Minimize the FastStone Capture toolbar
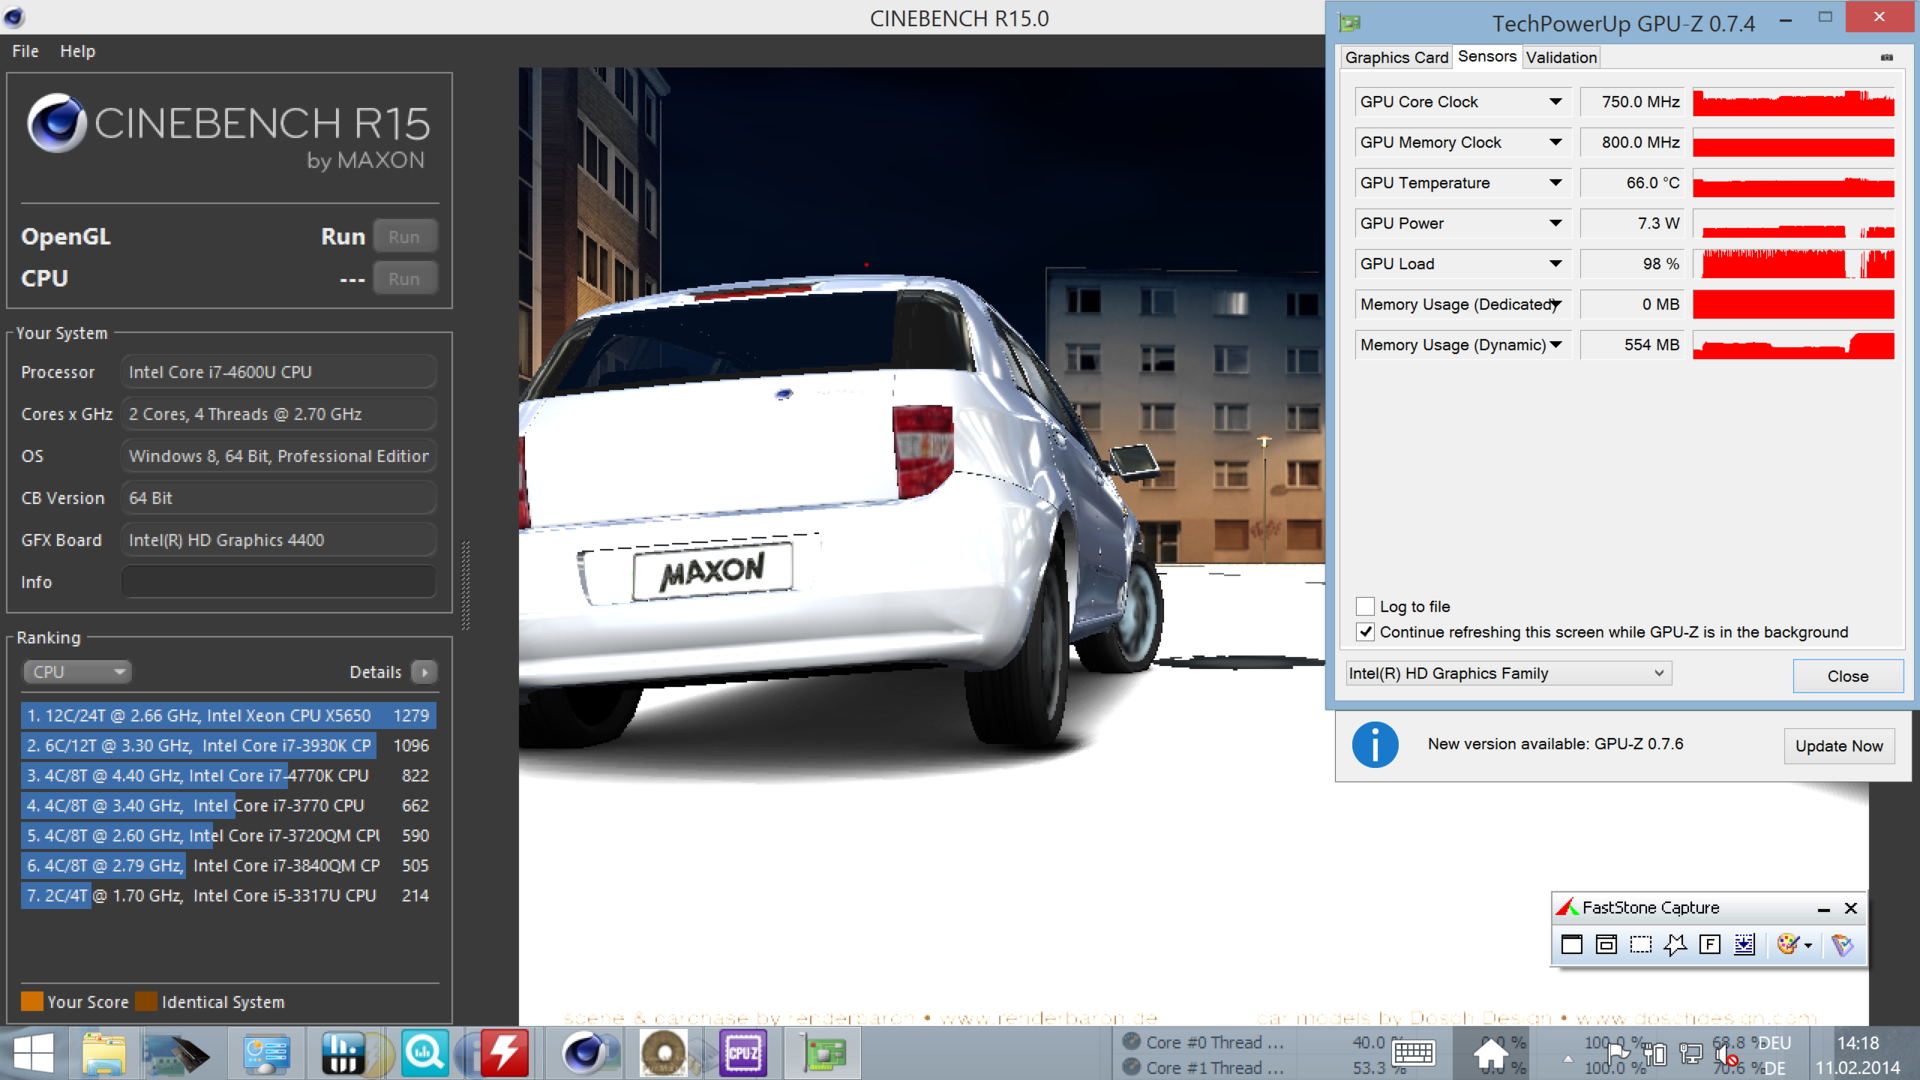 [1823, 909]
